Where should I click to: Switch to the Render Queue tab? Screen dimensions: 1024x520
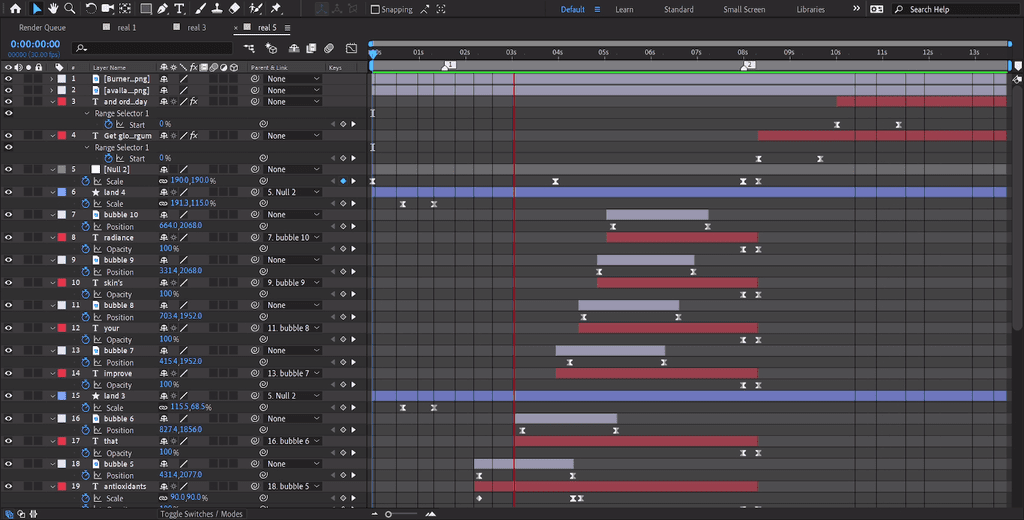tap(42, 28)
